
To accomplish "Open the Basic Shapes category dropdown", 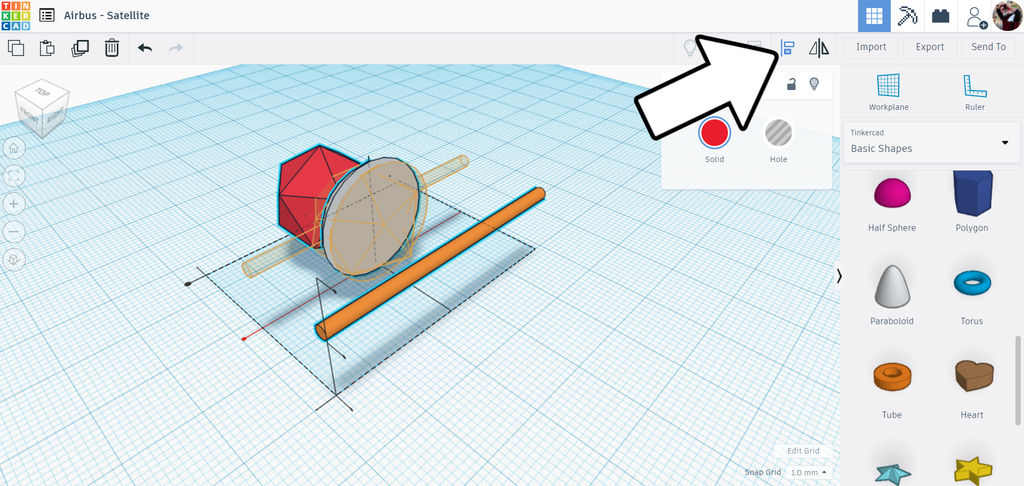I will pyautogui.click(x=931, y=142).
